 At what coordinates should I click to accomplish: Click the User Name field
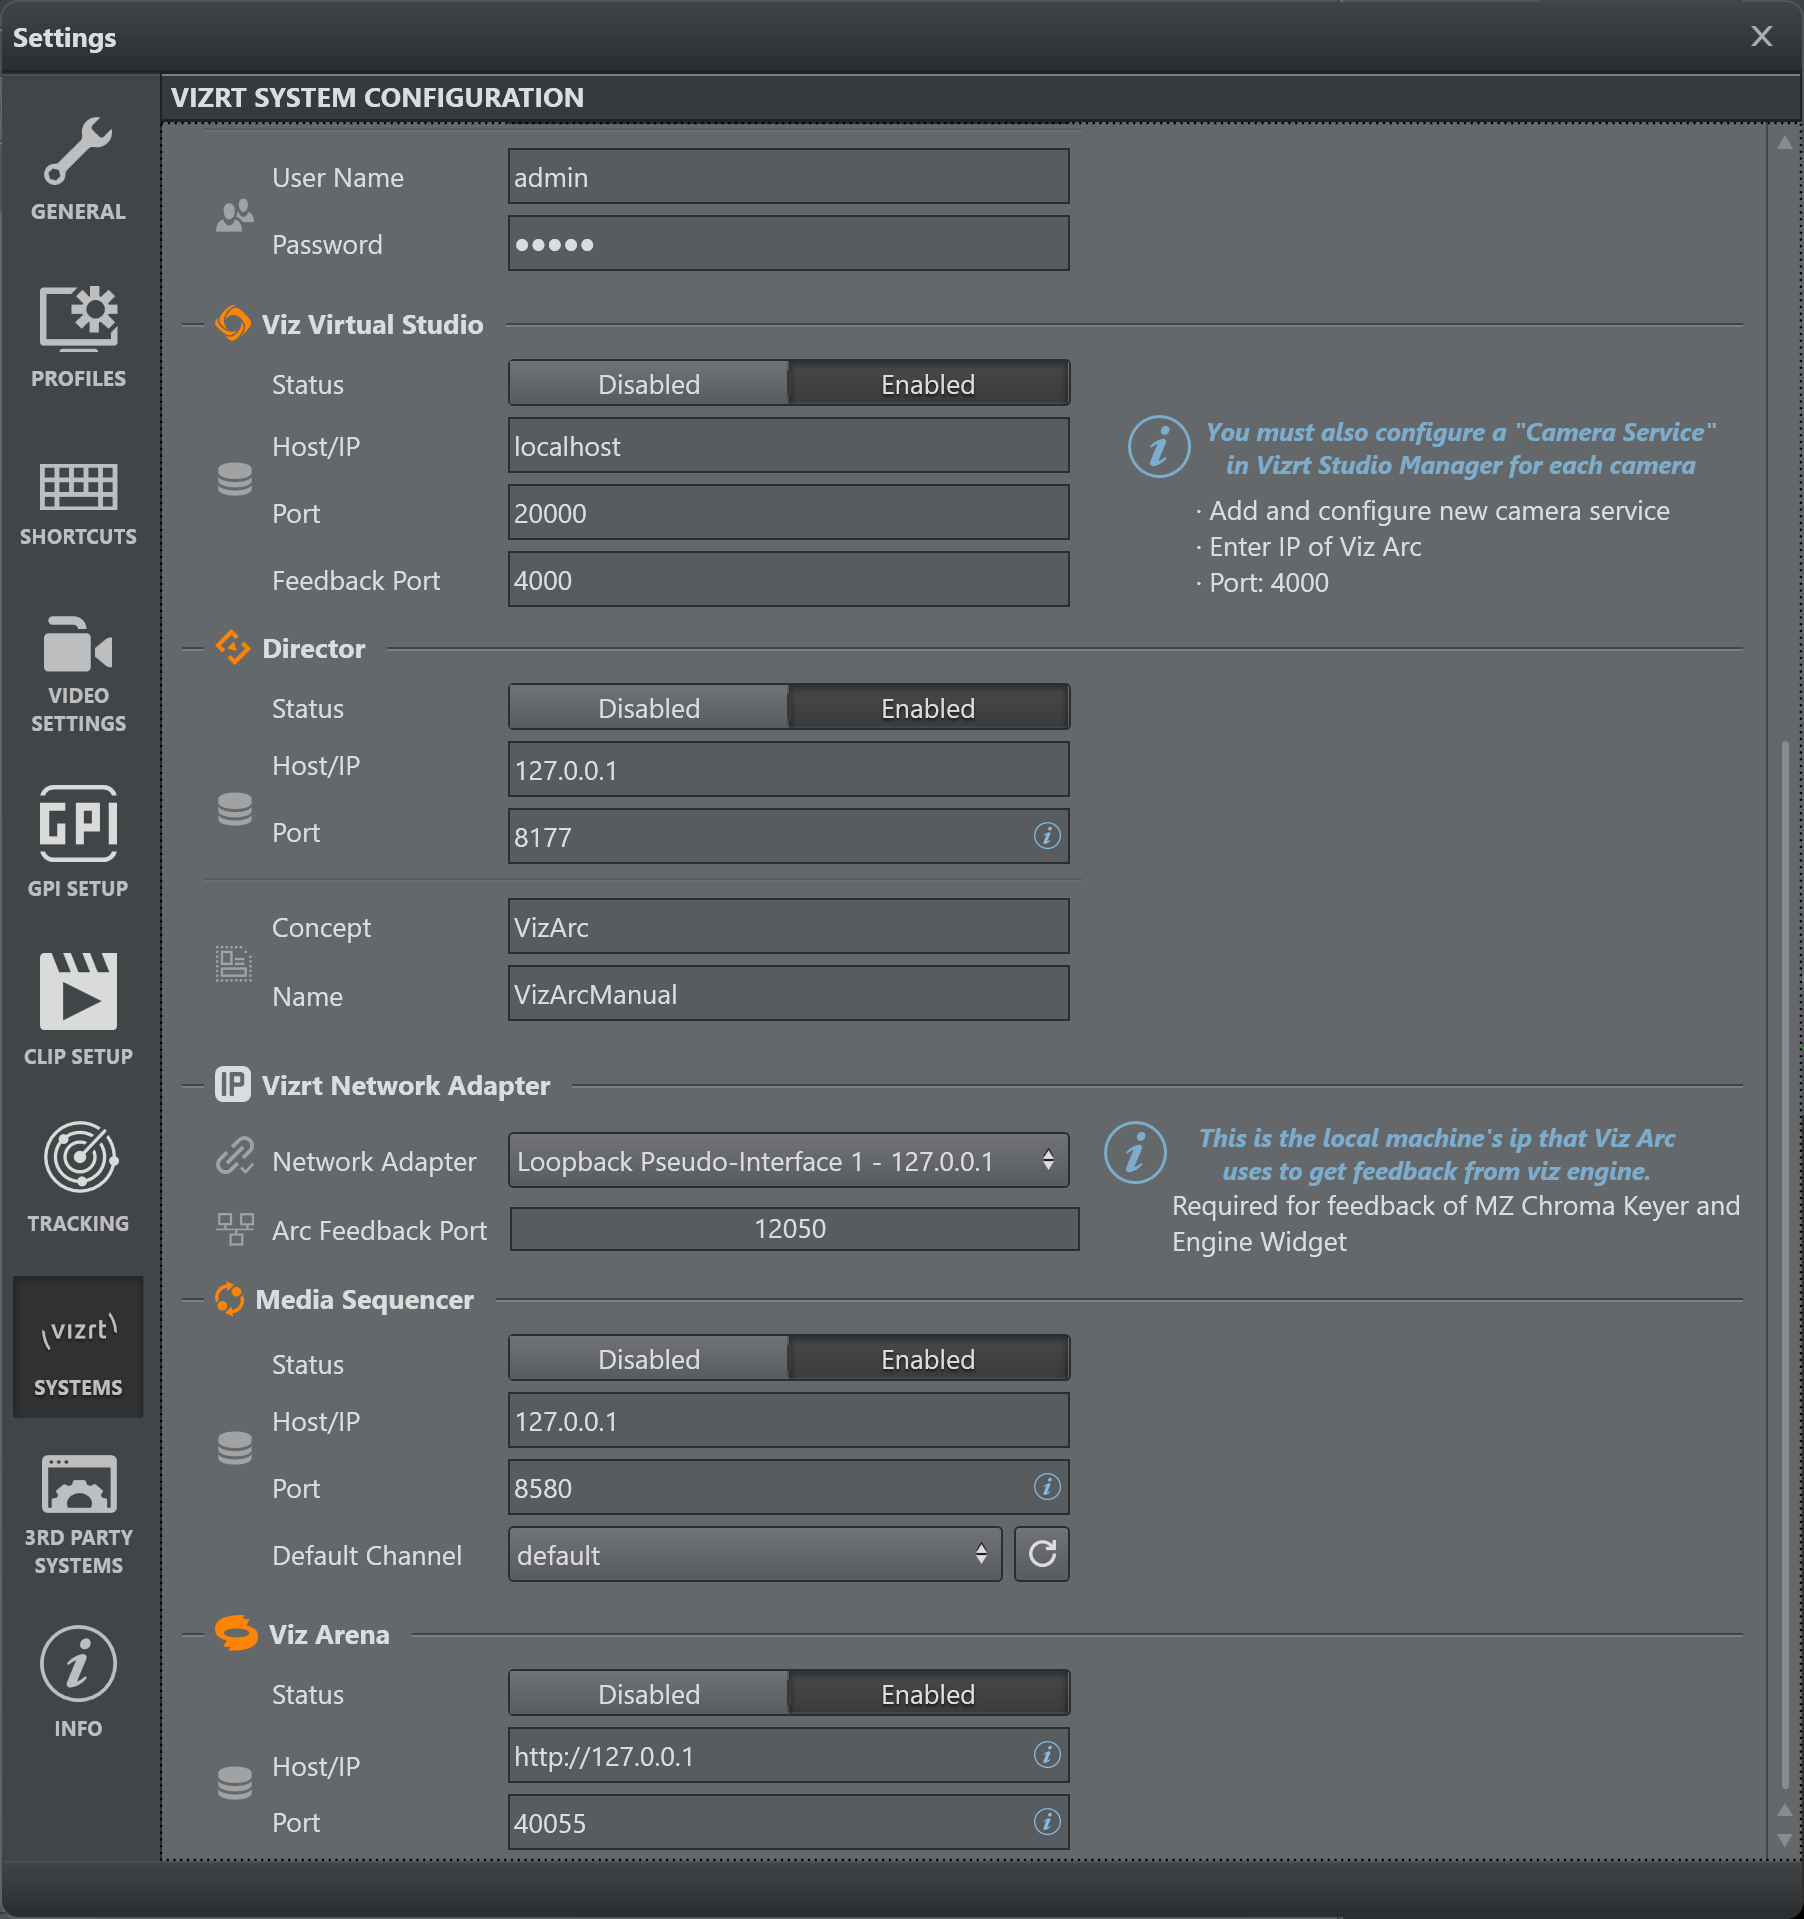788,176
